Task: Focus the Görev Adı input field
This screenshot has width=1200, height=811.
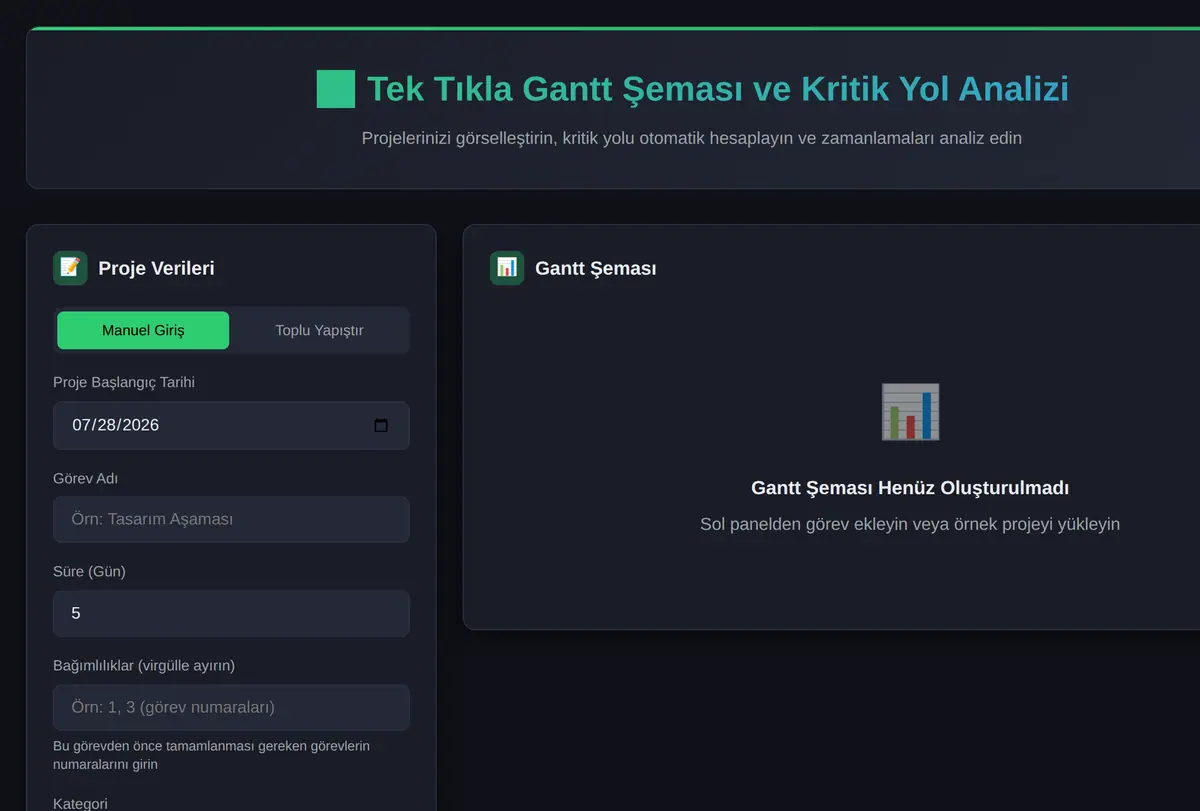Action: (231, 519)
